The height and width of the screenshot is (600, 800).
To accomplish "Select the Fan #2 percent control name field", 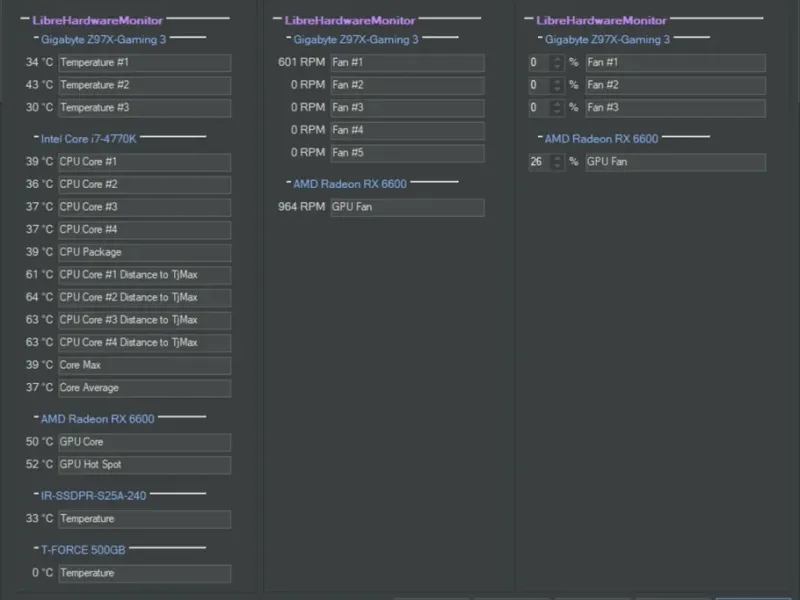I will click(x=676, y=85).
